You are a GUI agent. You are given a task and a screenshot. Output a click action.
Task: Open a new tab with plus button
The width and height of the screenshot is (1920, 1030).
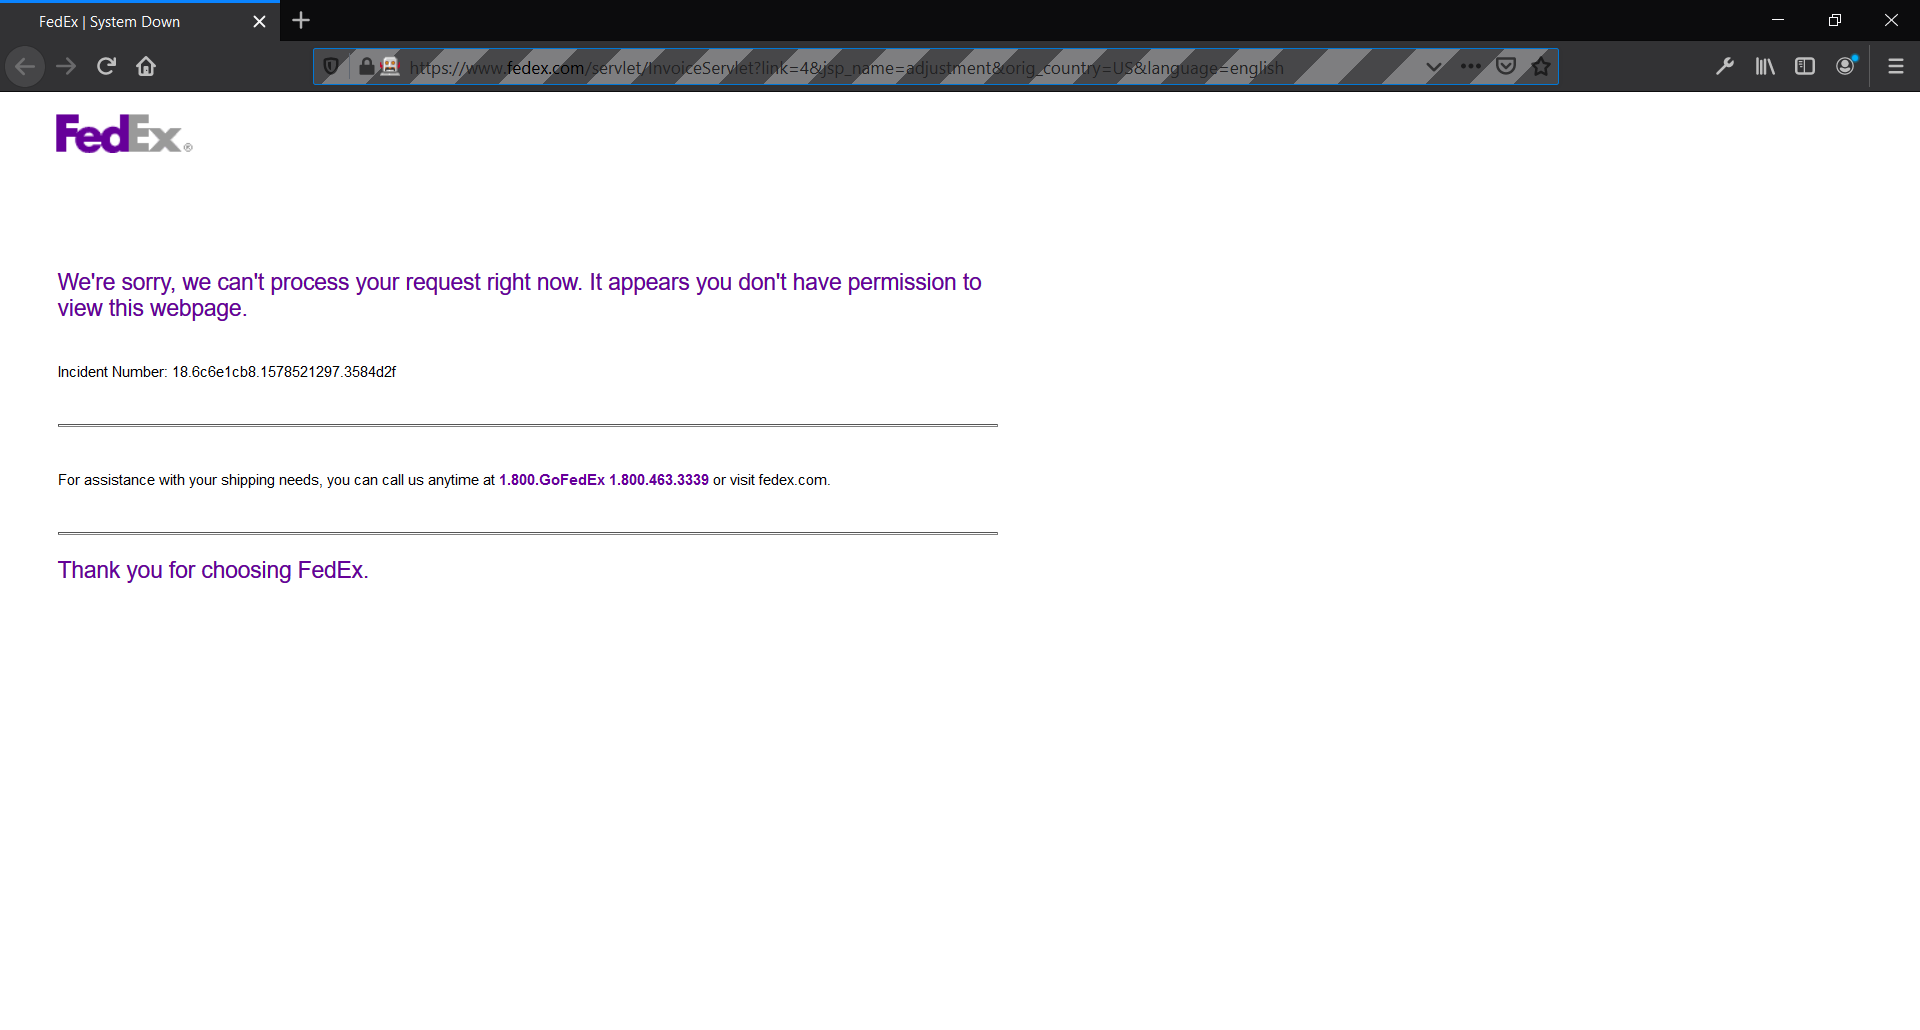(x=301, y=21)
